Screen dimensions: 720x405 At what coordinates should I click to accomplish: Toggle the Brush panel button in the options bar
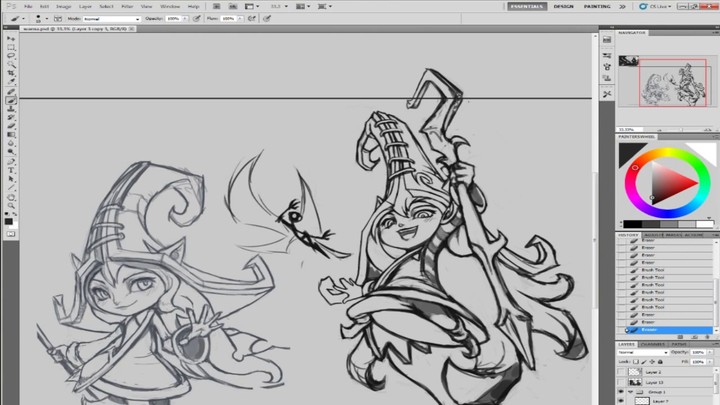pos(58,18)
